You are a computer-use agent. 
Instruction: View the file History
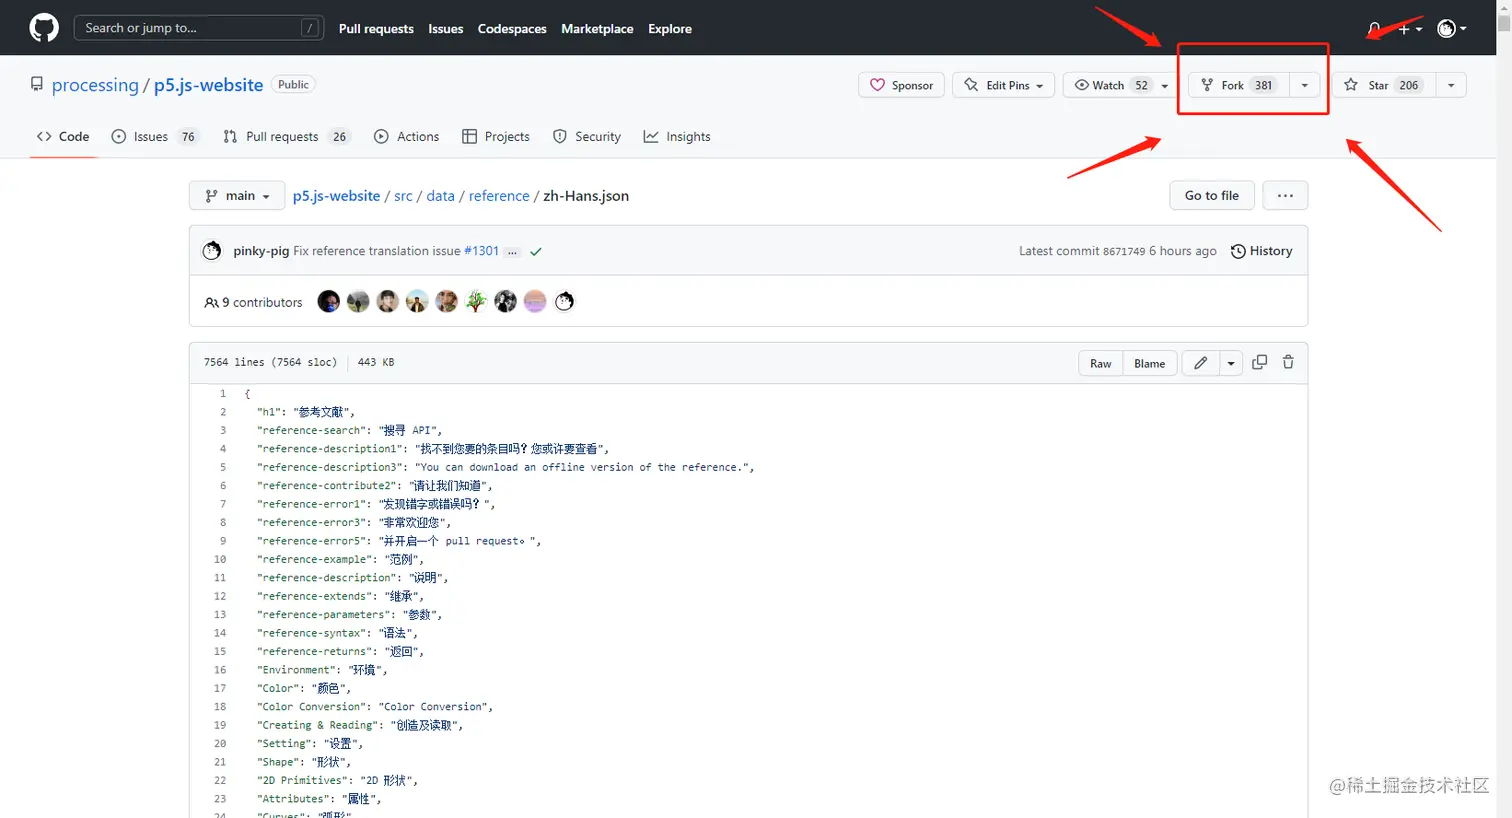[1261, 251]
